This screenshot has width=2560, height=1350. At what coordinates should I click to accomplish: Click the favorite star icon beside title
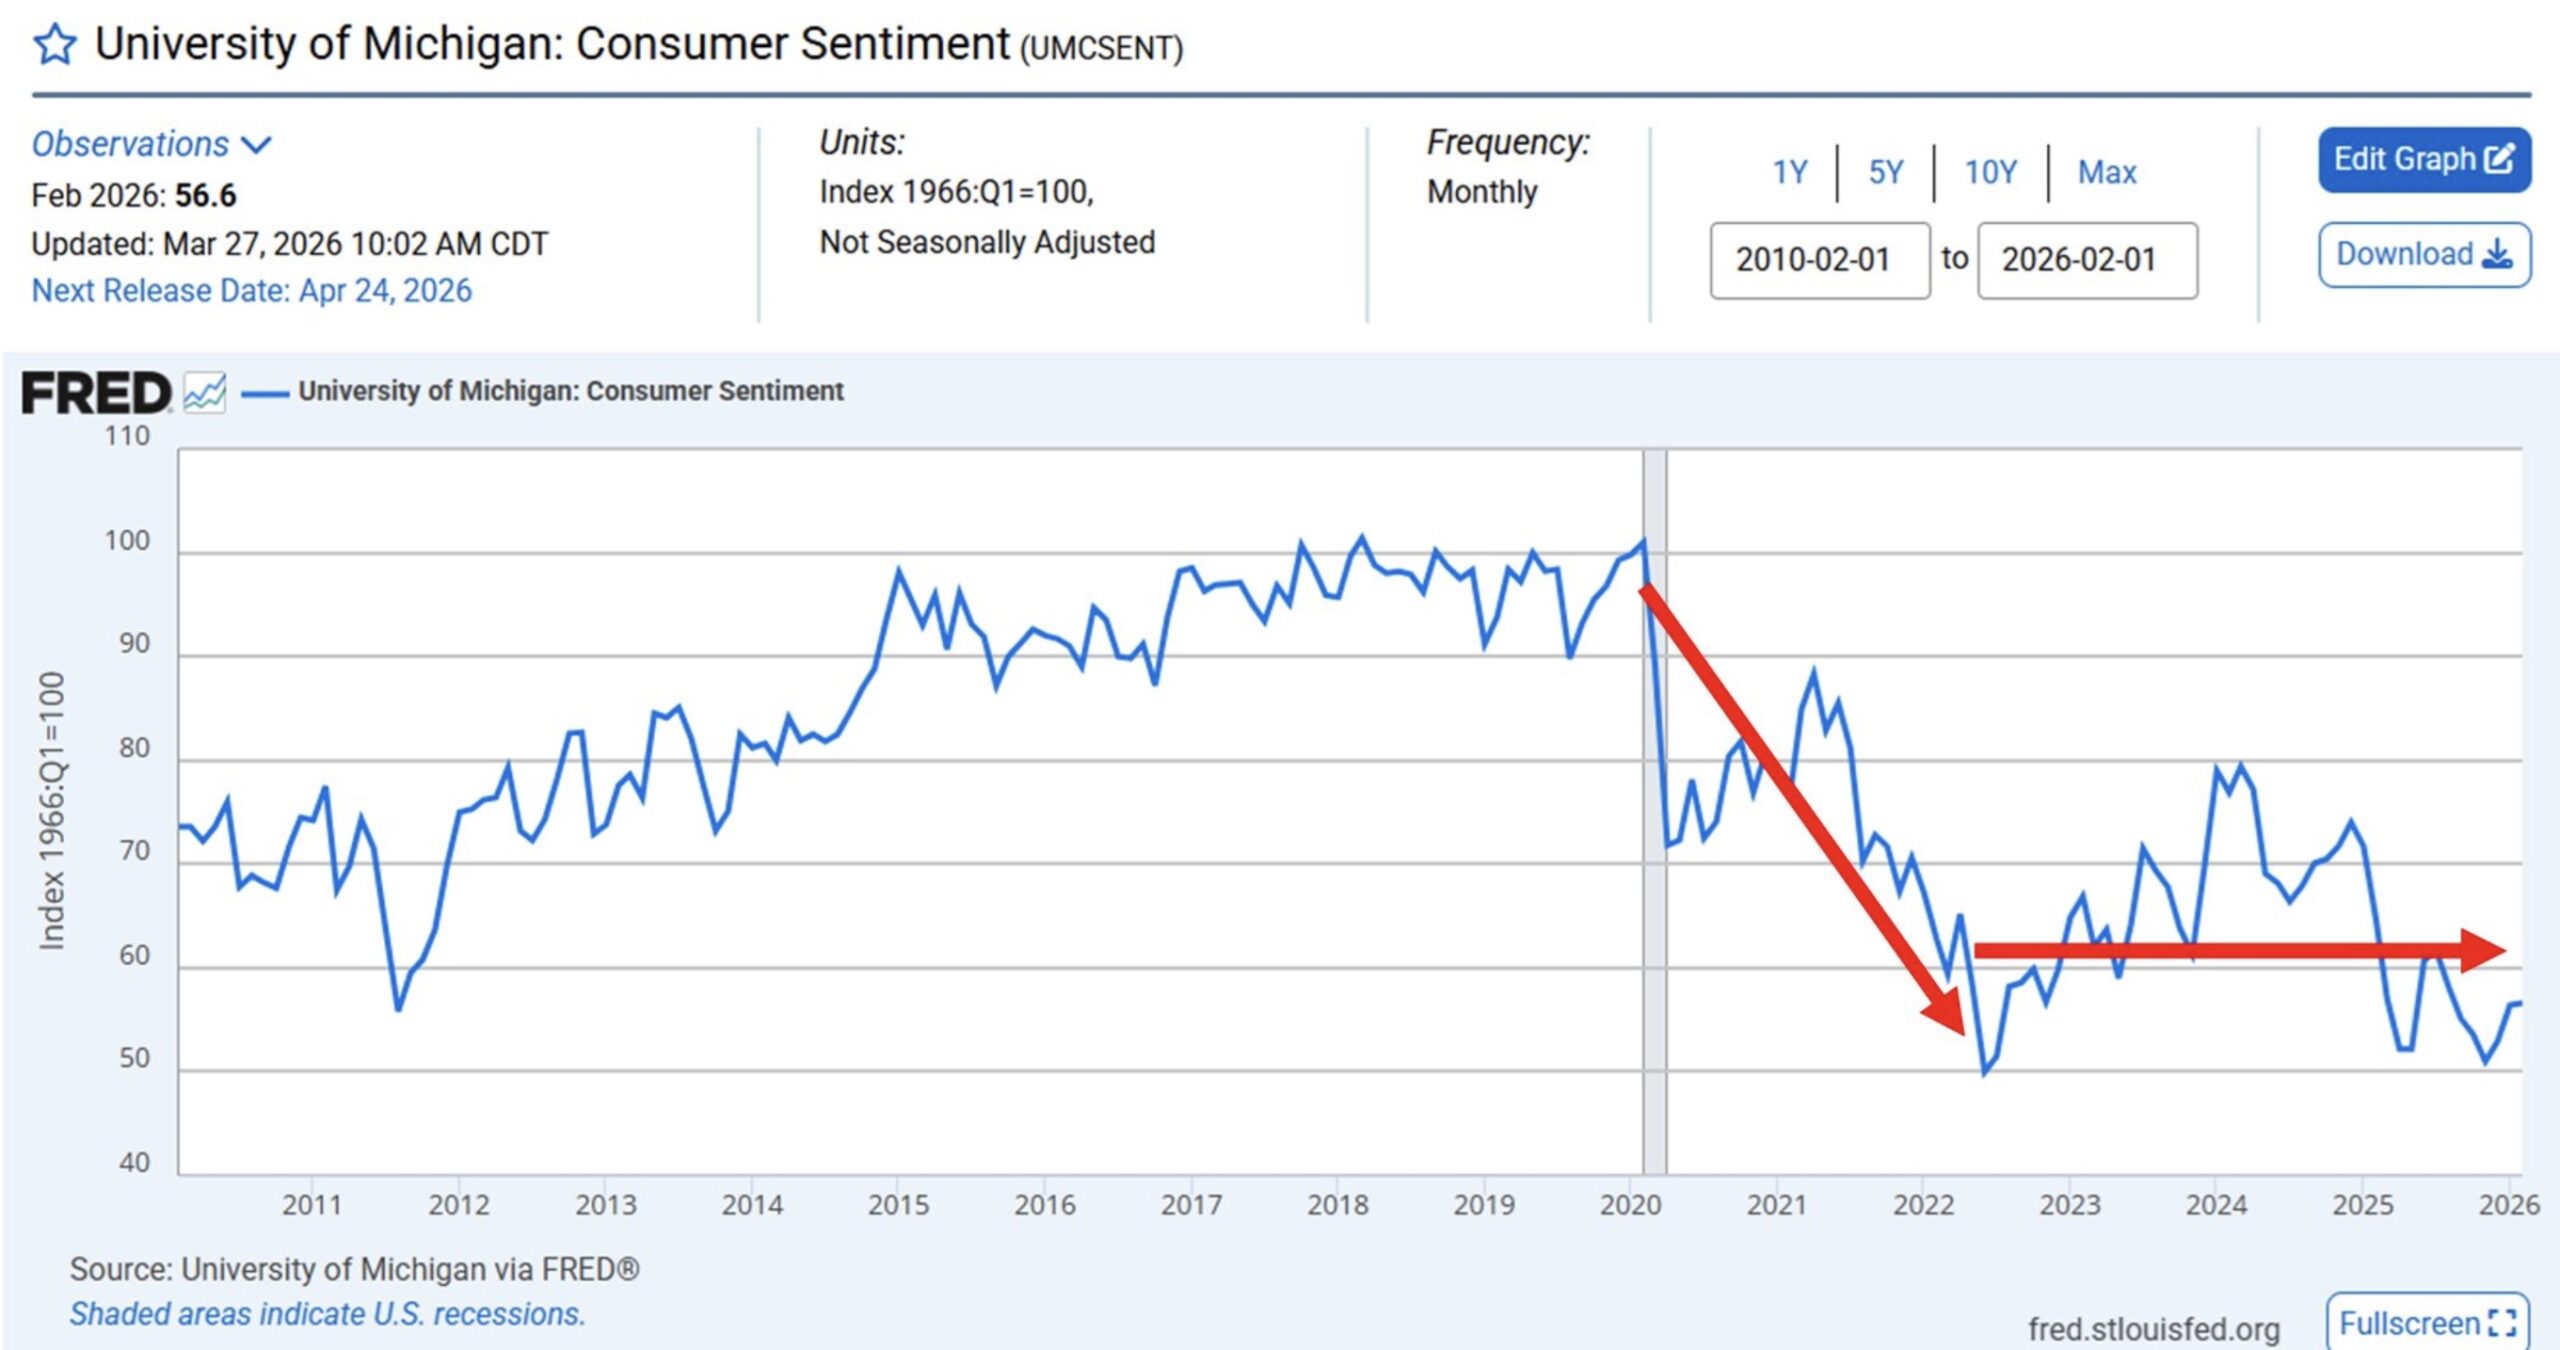tap(55, 45)
